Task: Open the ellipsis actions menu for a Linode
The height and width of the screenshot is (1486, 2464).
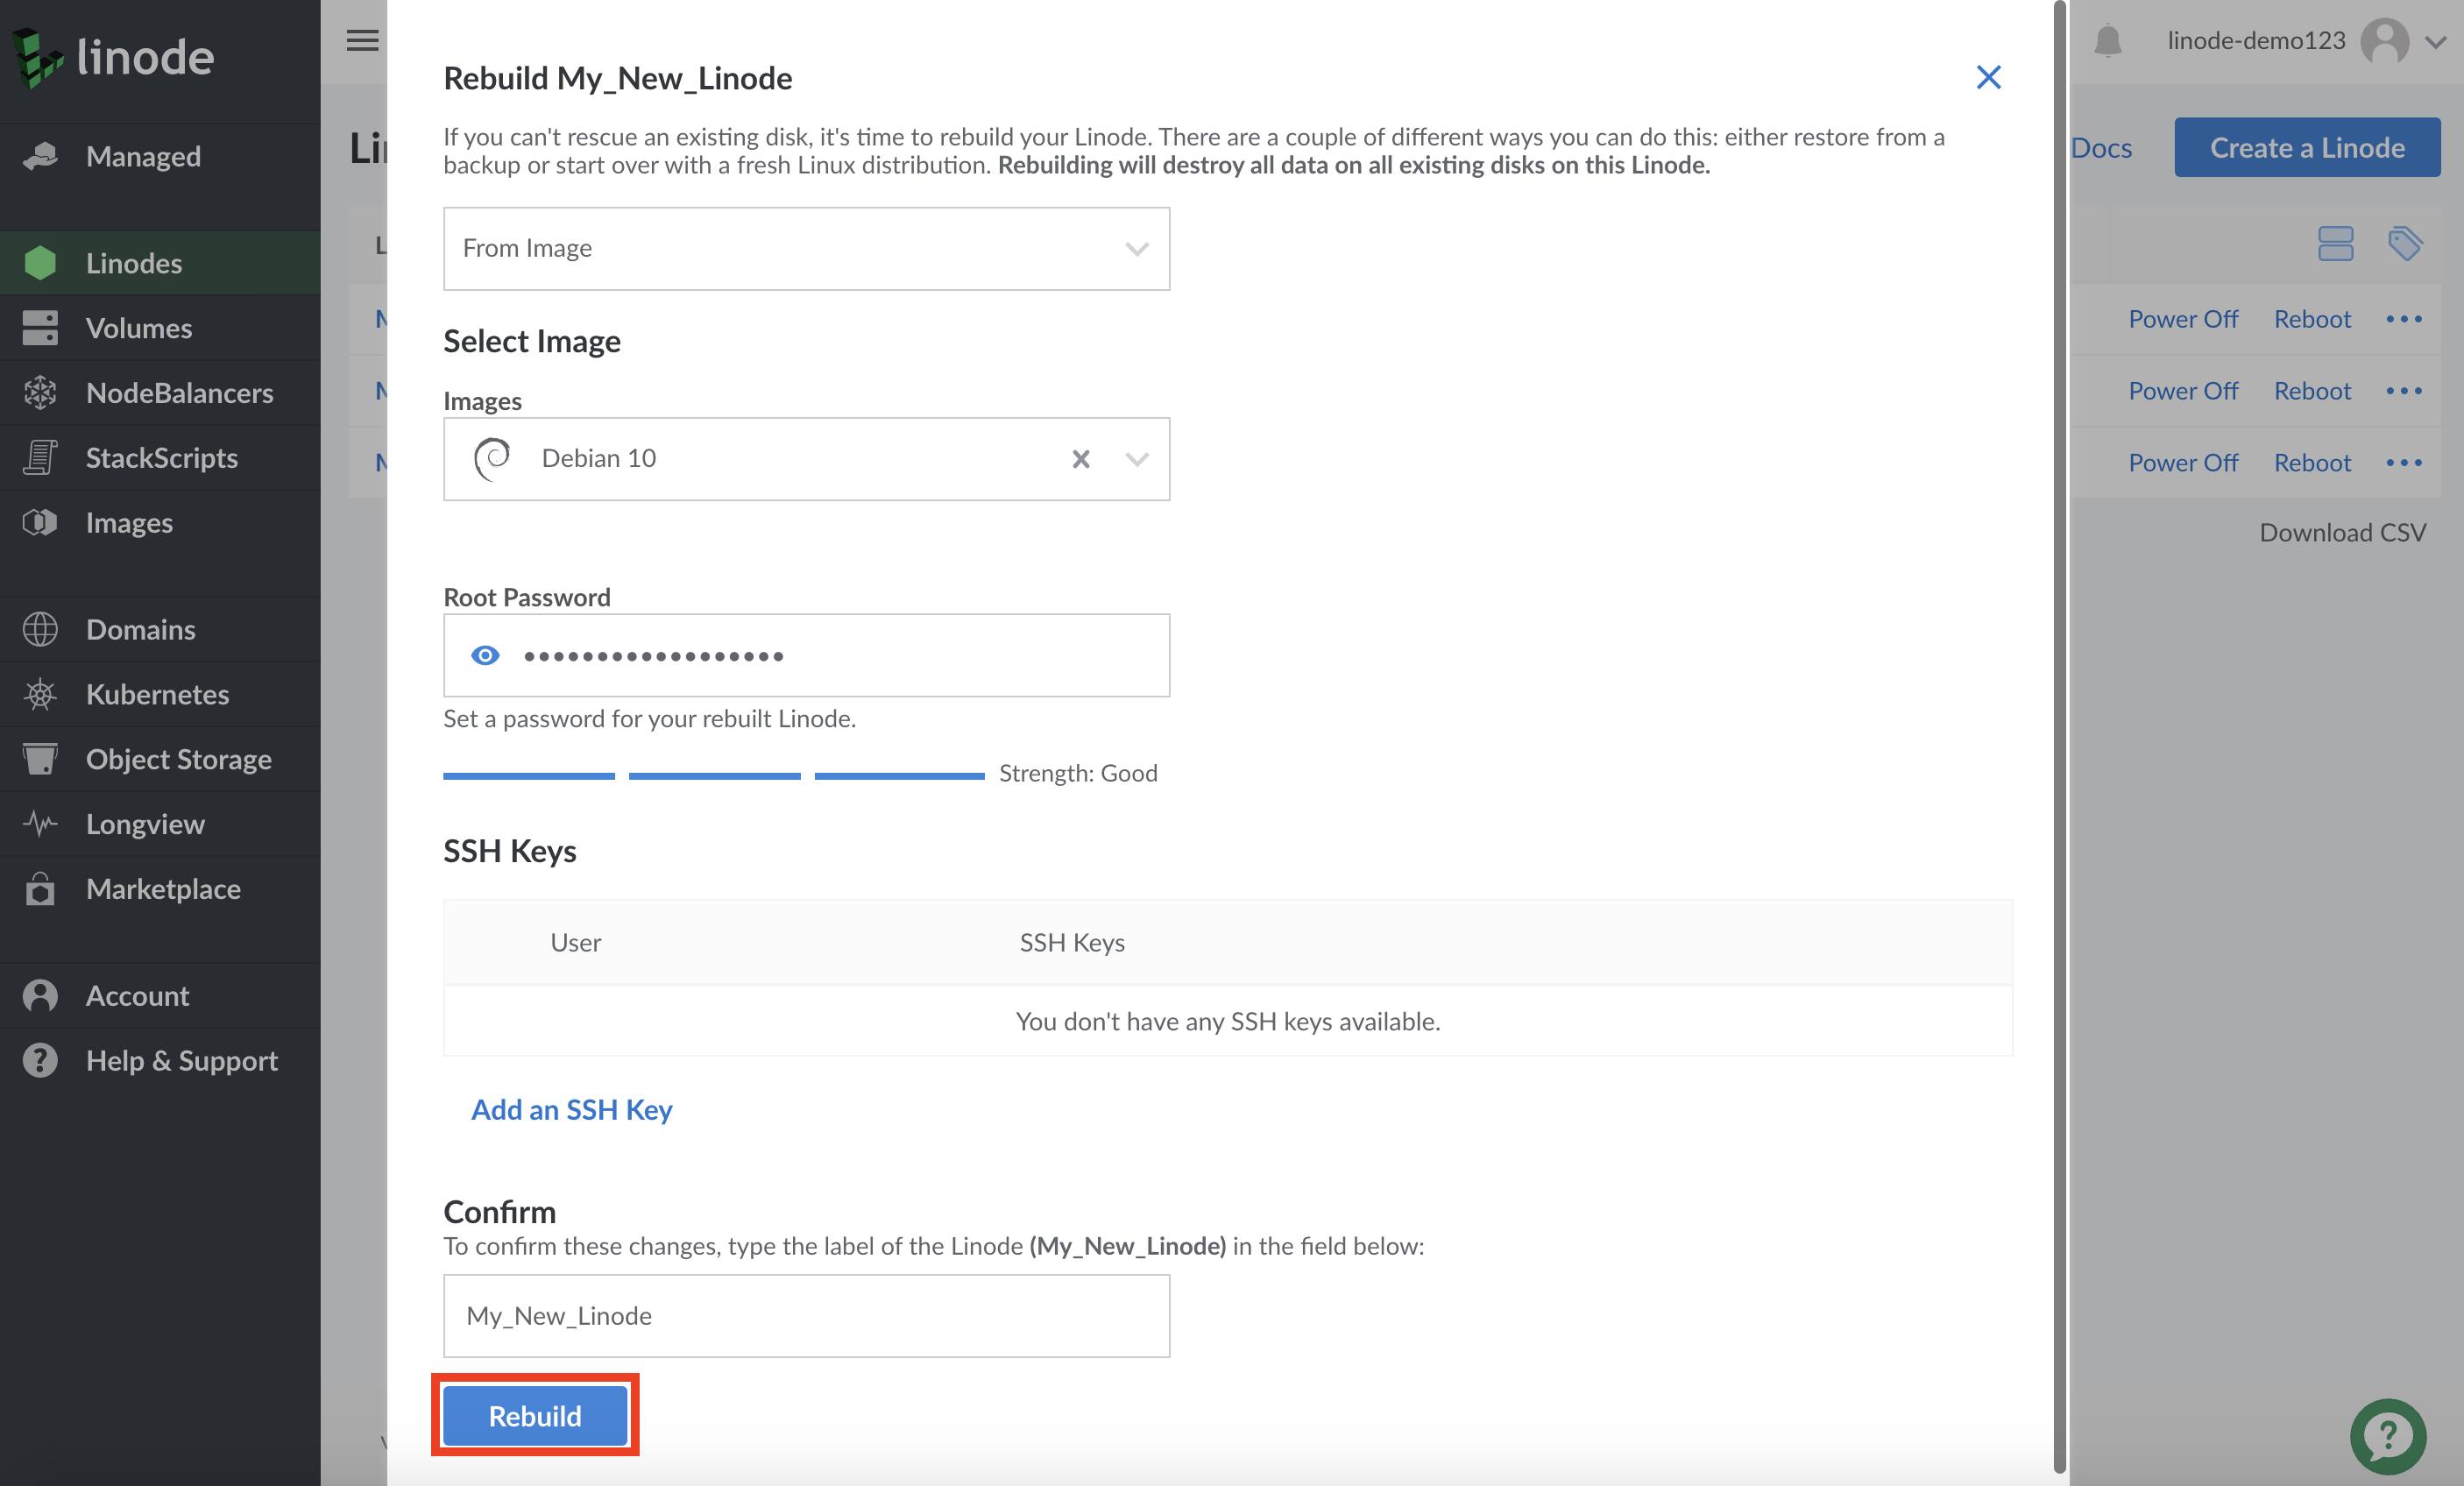Action: click(2406, 318)
